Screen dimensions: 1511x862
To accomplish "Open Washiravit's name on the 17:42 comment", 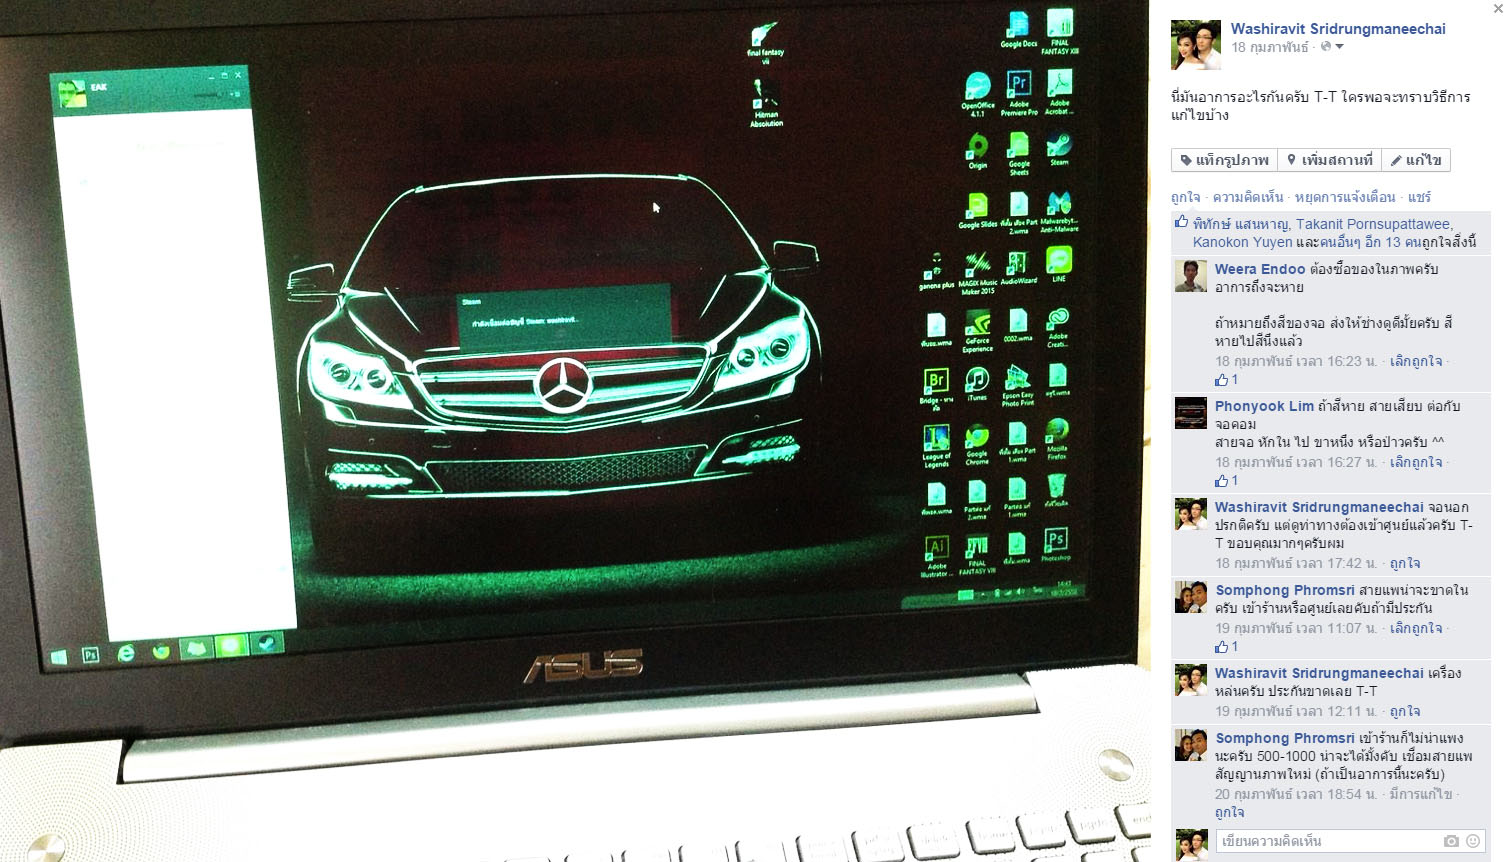I will point(1319,507).
